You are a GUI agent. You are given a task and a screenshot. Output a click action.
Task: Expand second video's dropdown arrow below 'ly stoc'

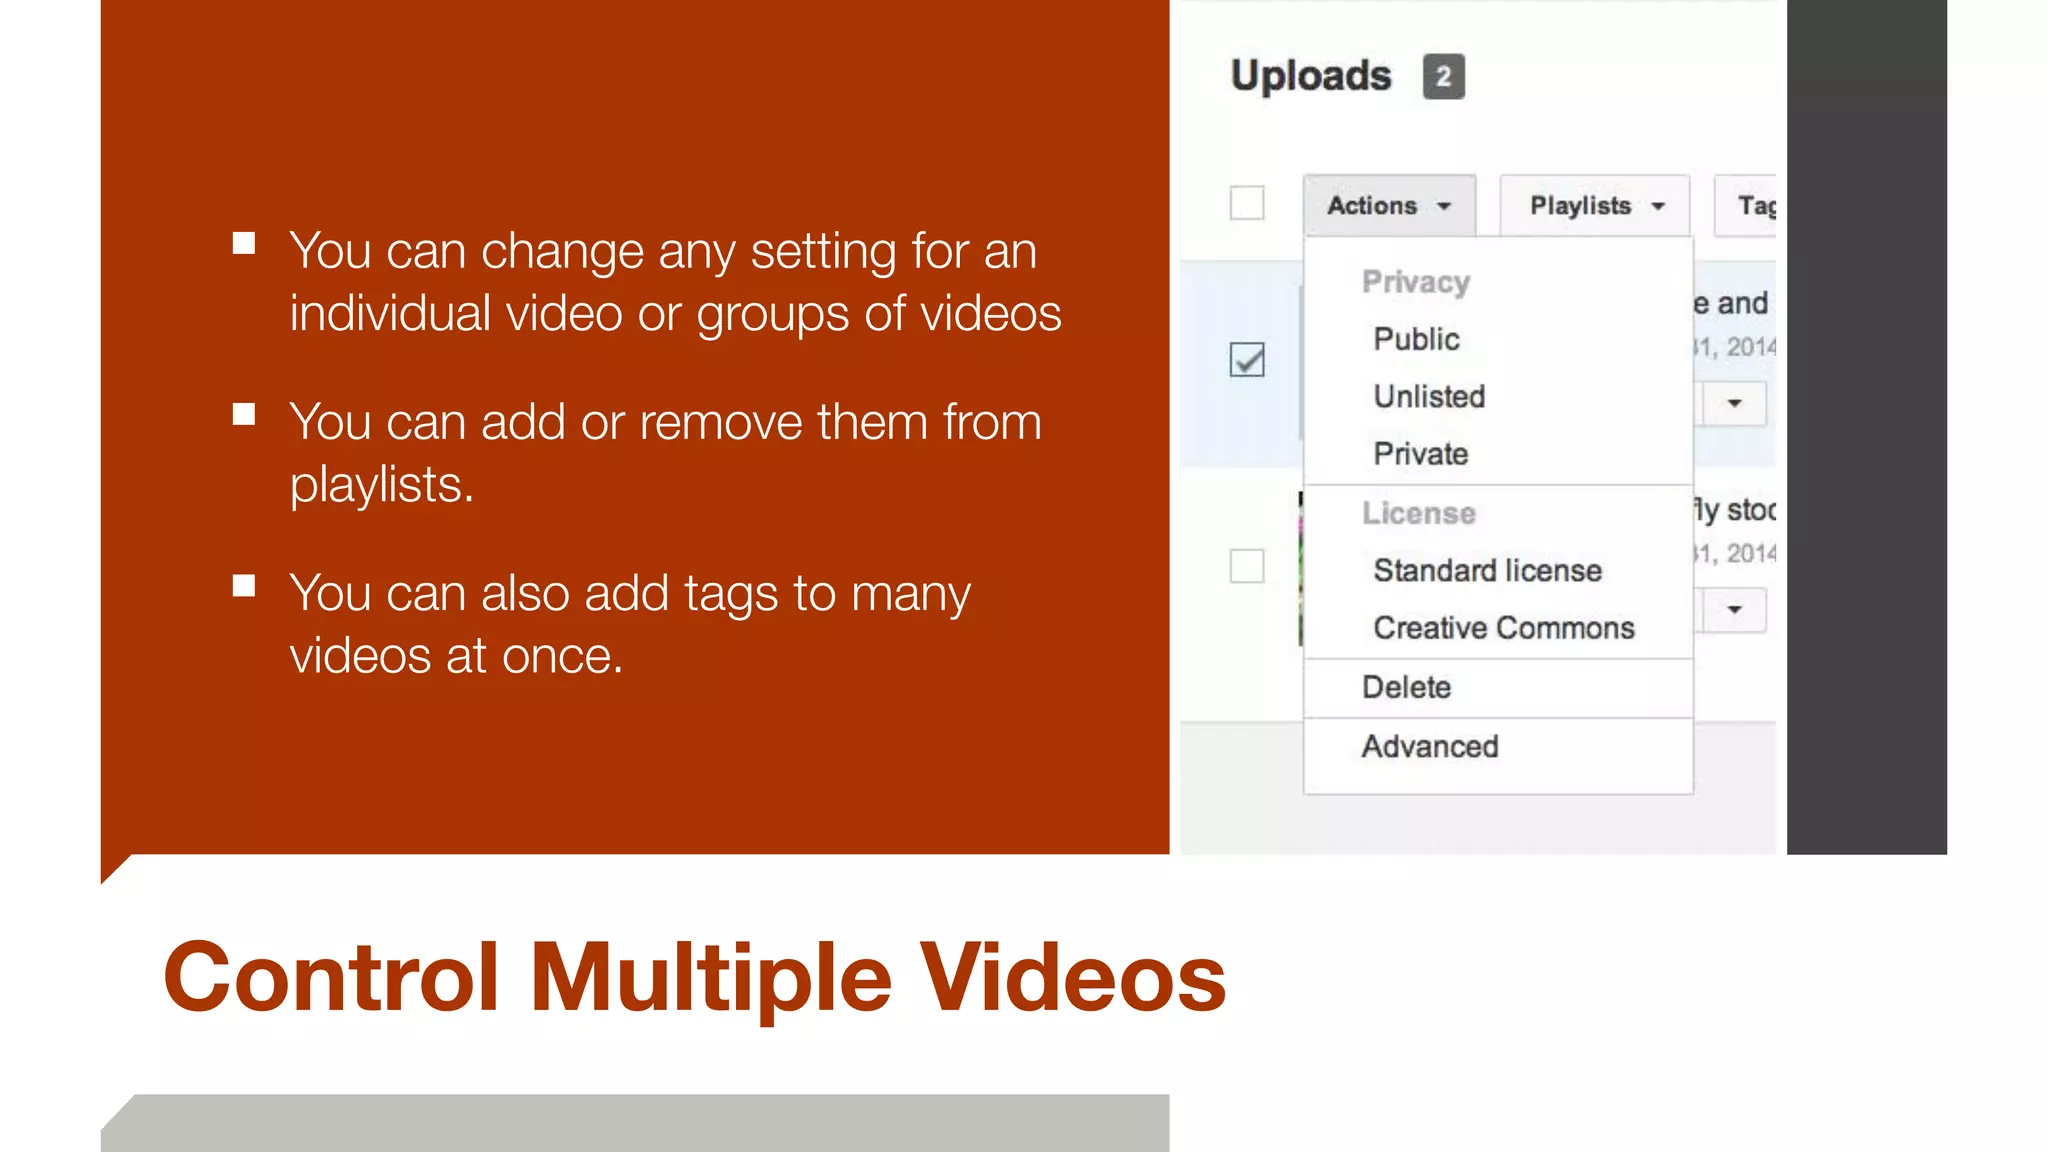(1735, 610)
